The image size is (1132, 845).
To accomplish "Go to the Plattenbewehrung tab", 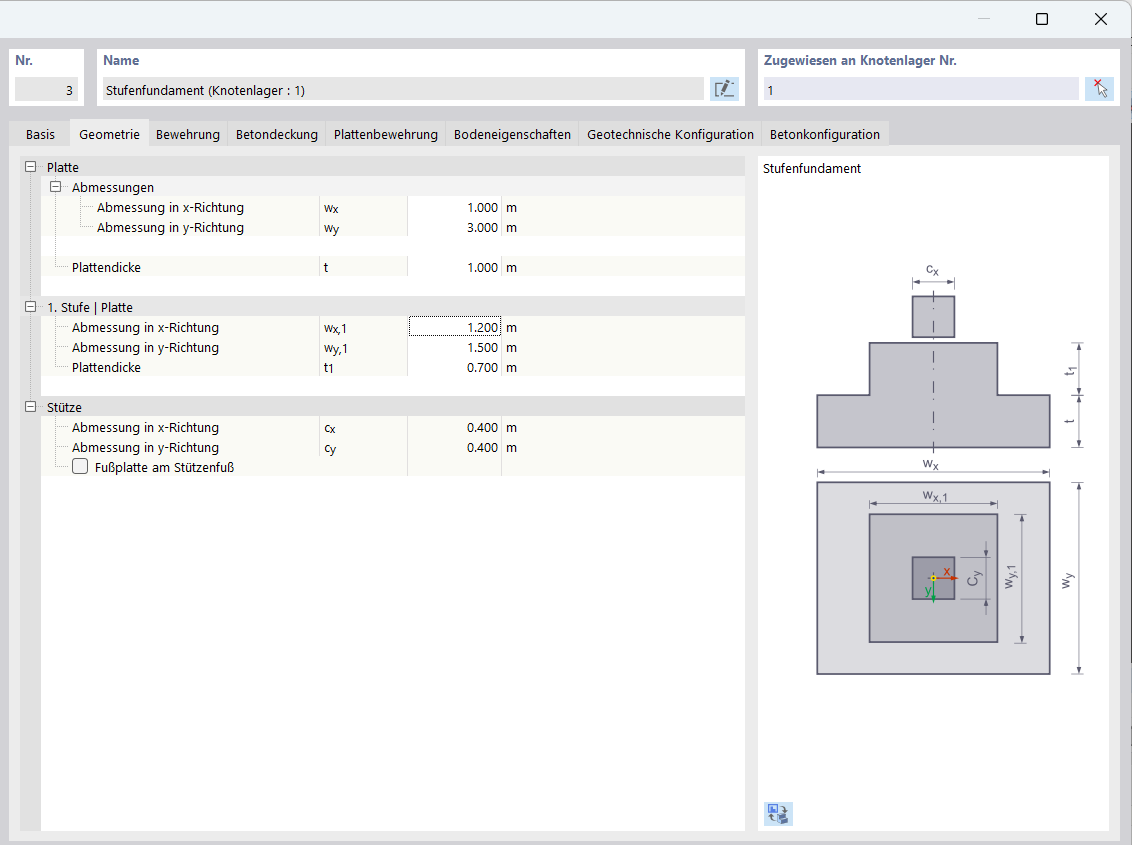I will tap(386, 134).
